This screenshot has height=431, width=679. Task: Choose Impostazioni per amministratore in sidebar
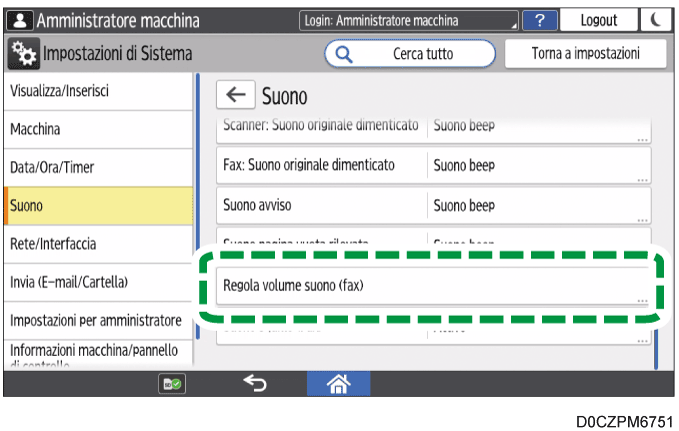[x=96, y=321]
